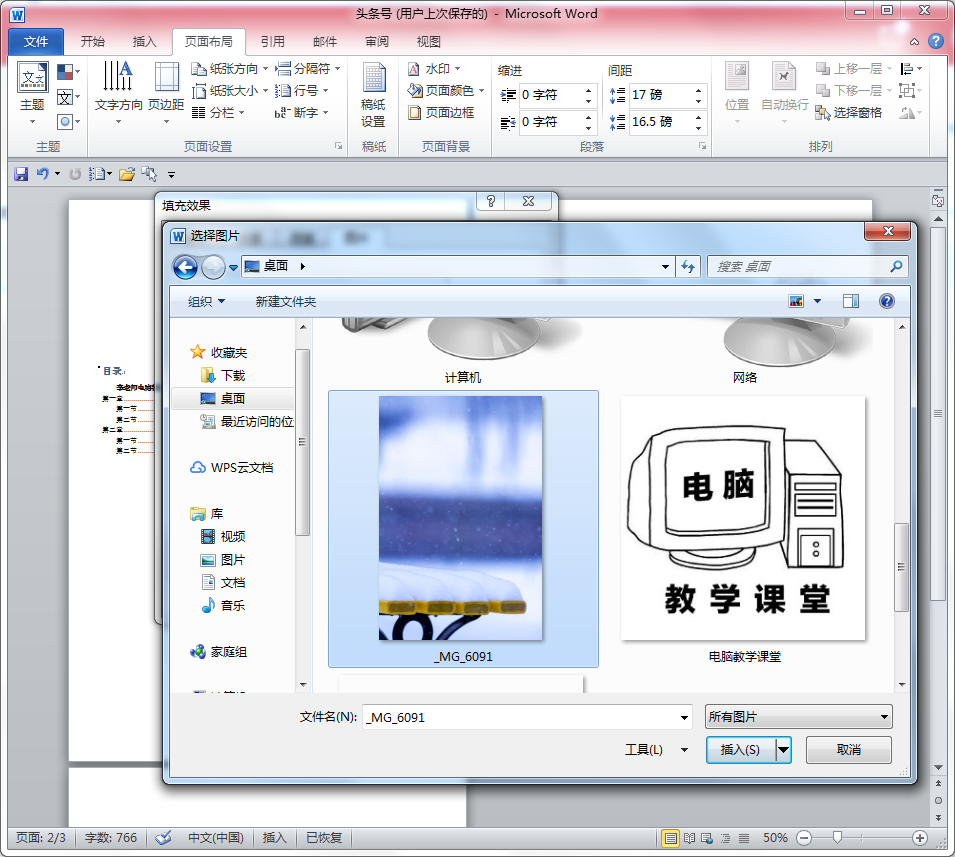Click 新建文件夹 to create a new folder
This screenshot has height=857, width=955.
coord(285,301)
